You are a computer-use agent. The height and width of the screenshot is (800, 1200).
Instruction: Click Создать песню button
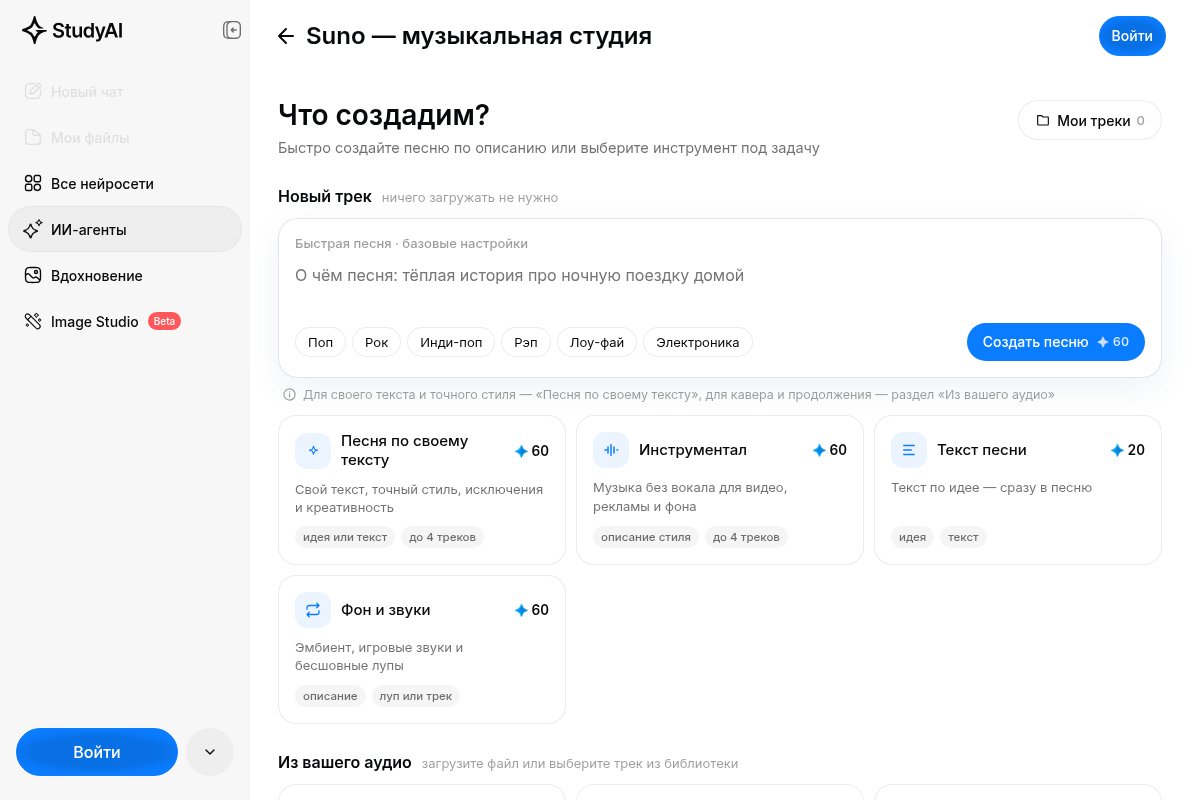click(1056, 342)
